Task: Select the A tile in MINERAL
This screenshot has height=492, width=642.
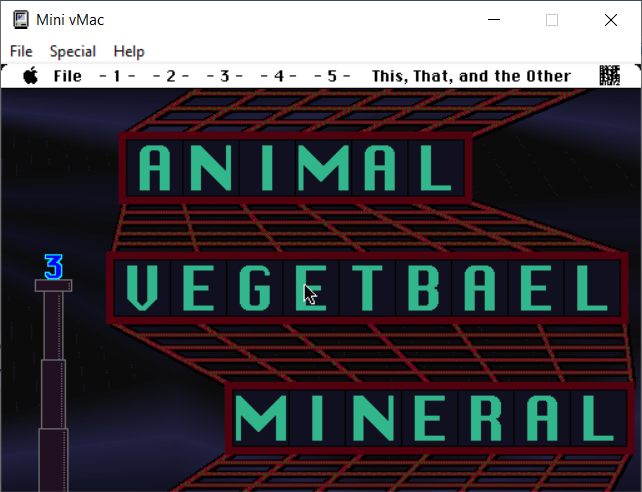Action: click(543, 418)
